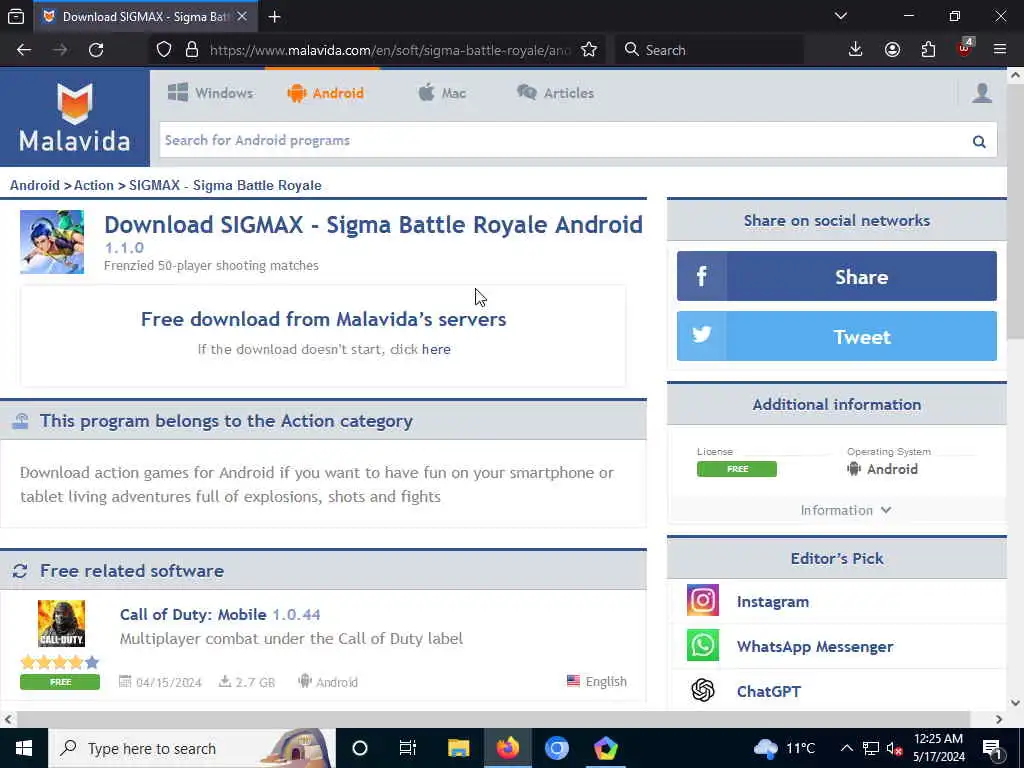Open a new browser tab
This screenshot has width=1024, height=768.
(274, 17)
